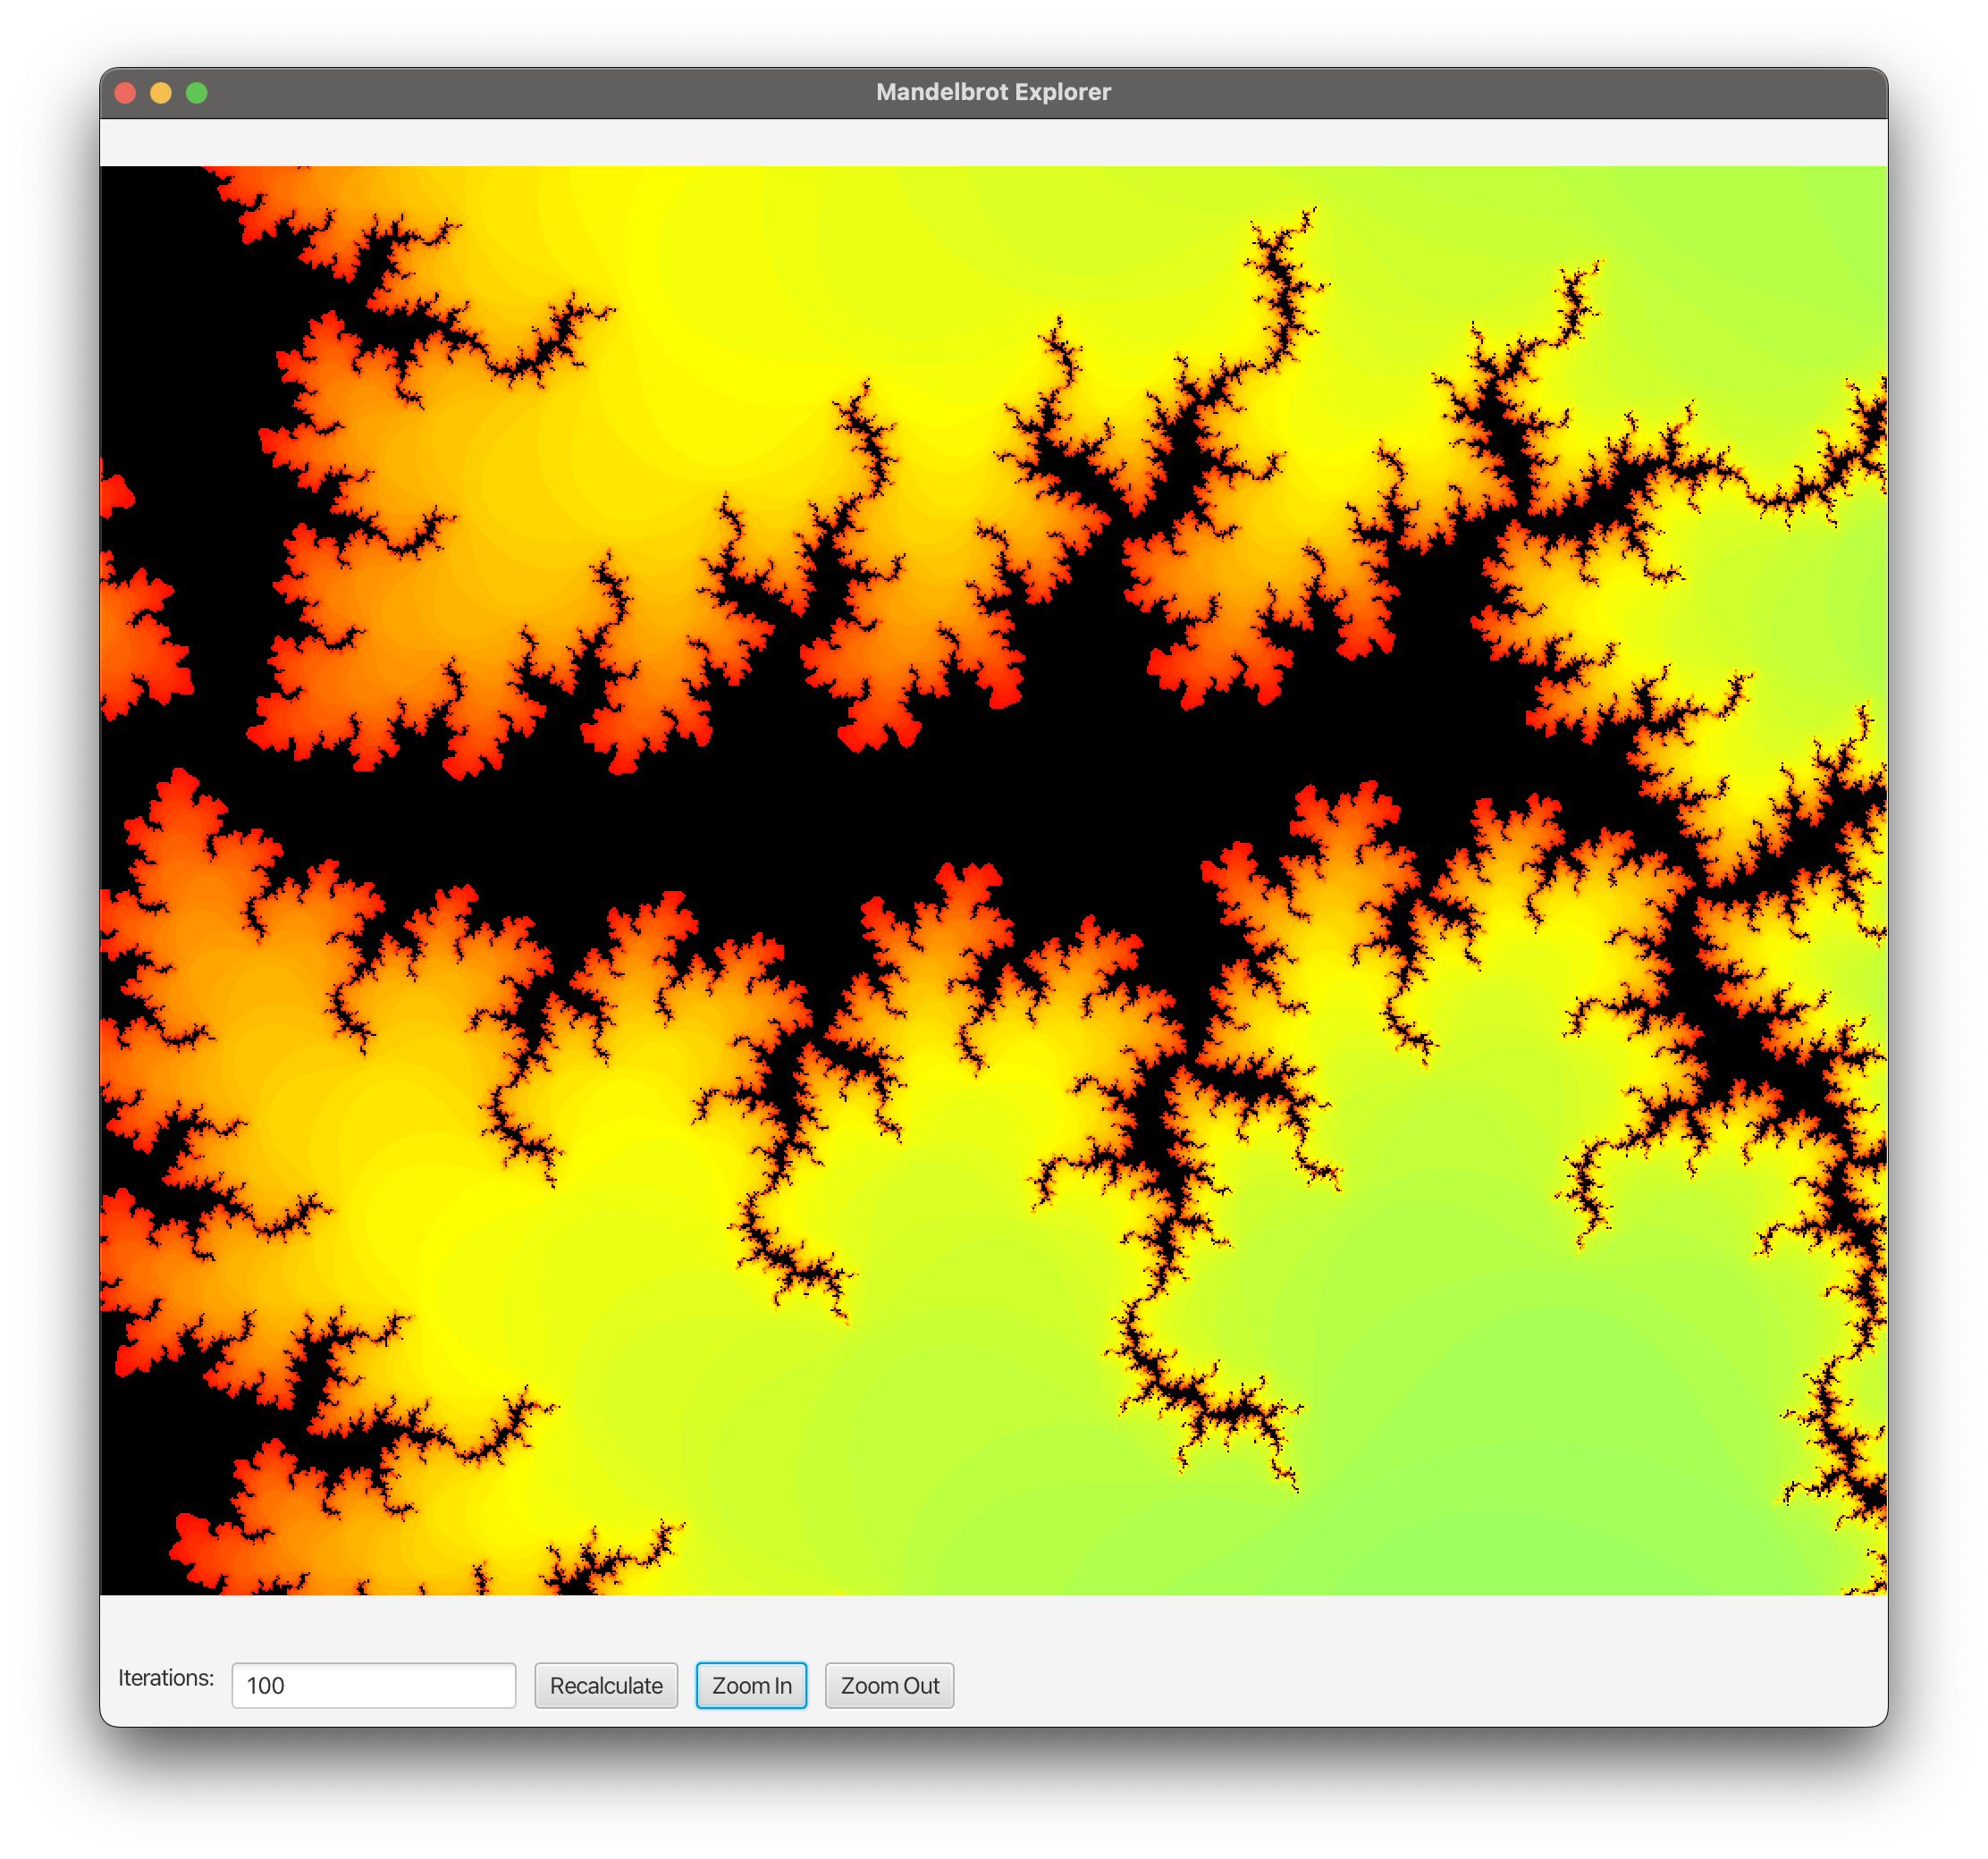The image size is (1988, 1859).
Task: Click the empty gray strip above the fractal canvas
Action: click(x=993, y=142)
